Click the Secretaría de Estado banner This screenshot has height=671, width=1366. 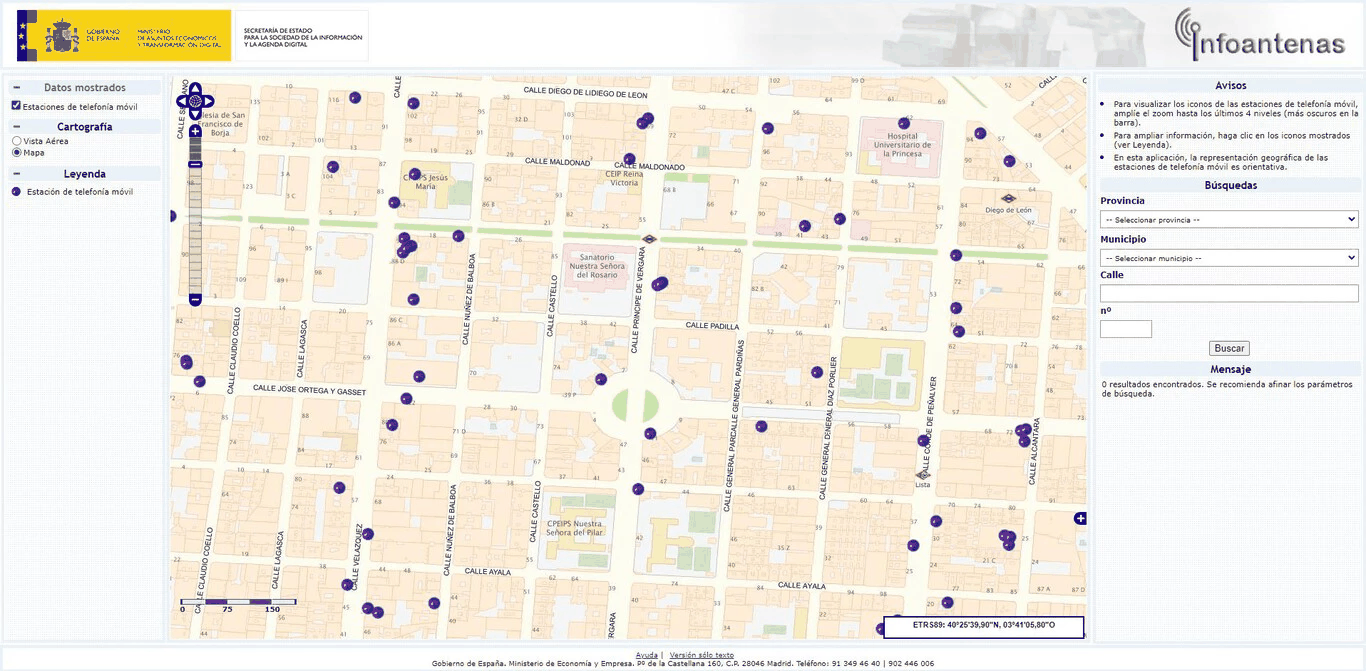click(301, 36)
